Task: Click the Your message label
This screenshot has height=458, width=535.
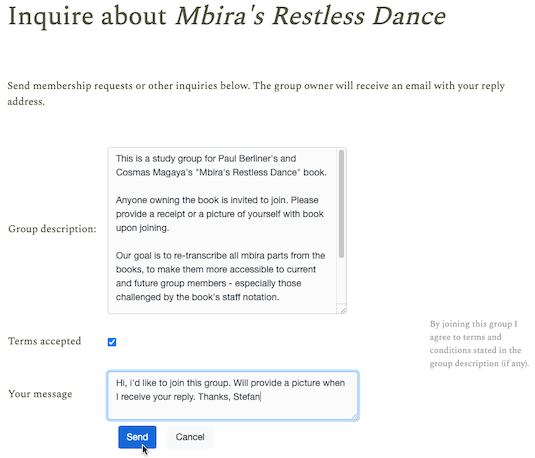Action: tap(40, 394)
